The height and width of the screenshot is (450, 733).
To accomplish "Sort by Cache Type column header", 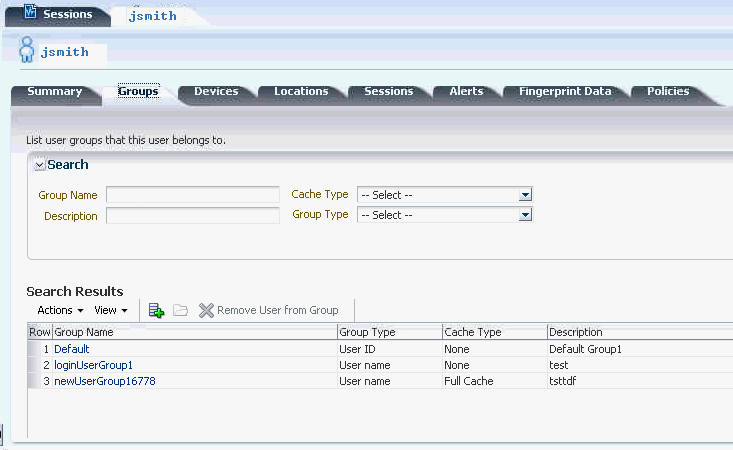I will (x=495, y=332).
